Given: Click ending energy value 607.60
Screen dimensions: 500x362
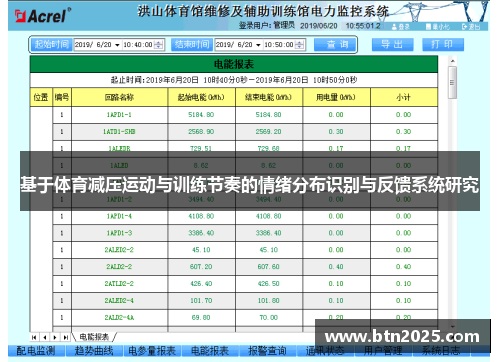Looking at the screenshot, I should tap(269, 267).
